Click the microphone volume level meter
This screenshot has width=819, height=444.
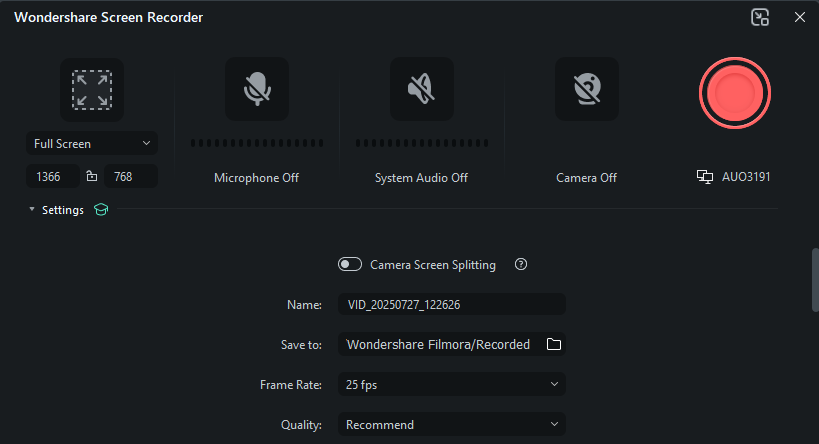(x=257, y=143)
